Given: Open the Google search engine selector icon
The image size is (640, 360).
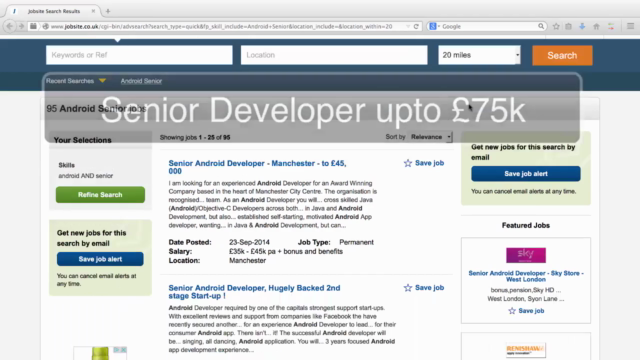Looking at the screenshot, I should tap(433, 26).
